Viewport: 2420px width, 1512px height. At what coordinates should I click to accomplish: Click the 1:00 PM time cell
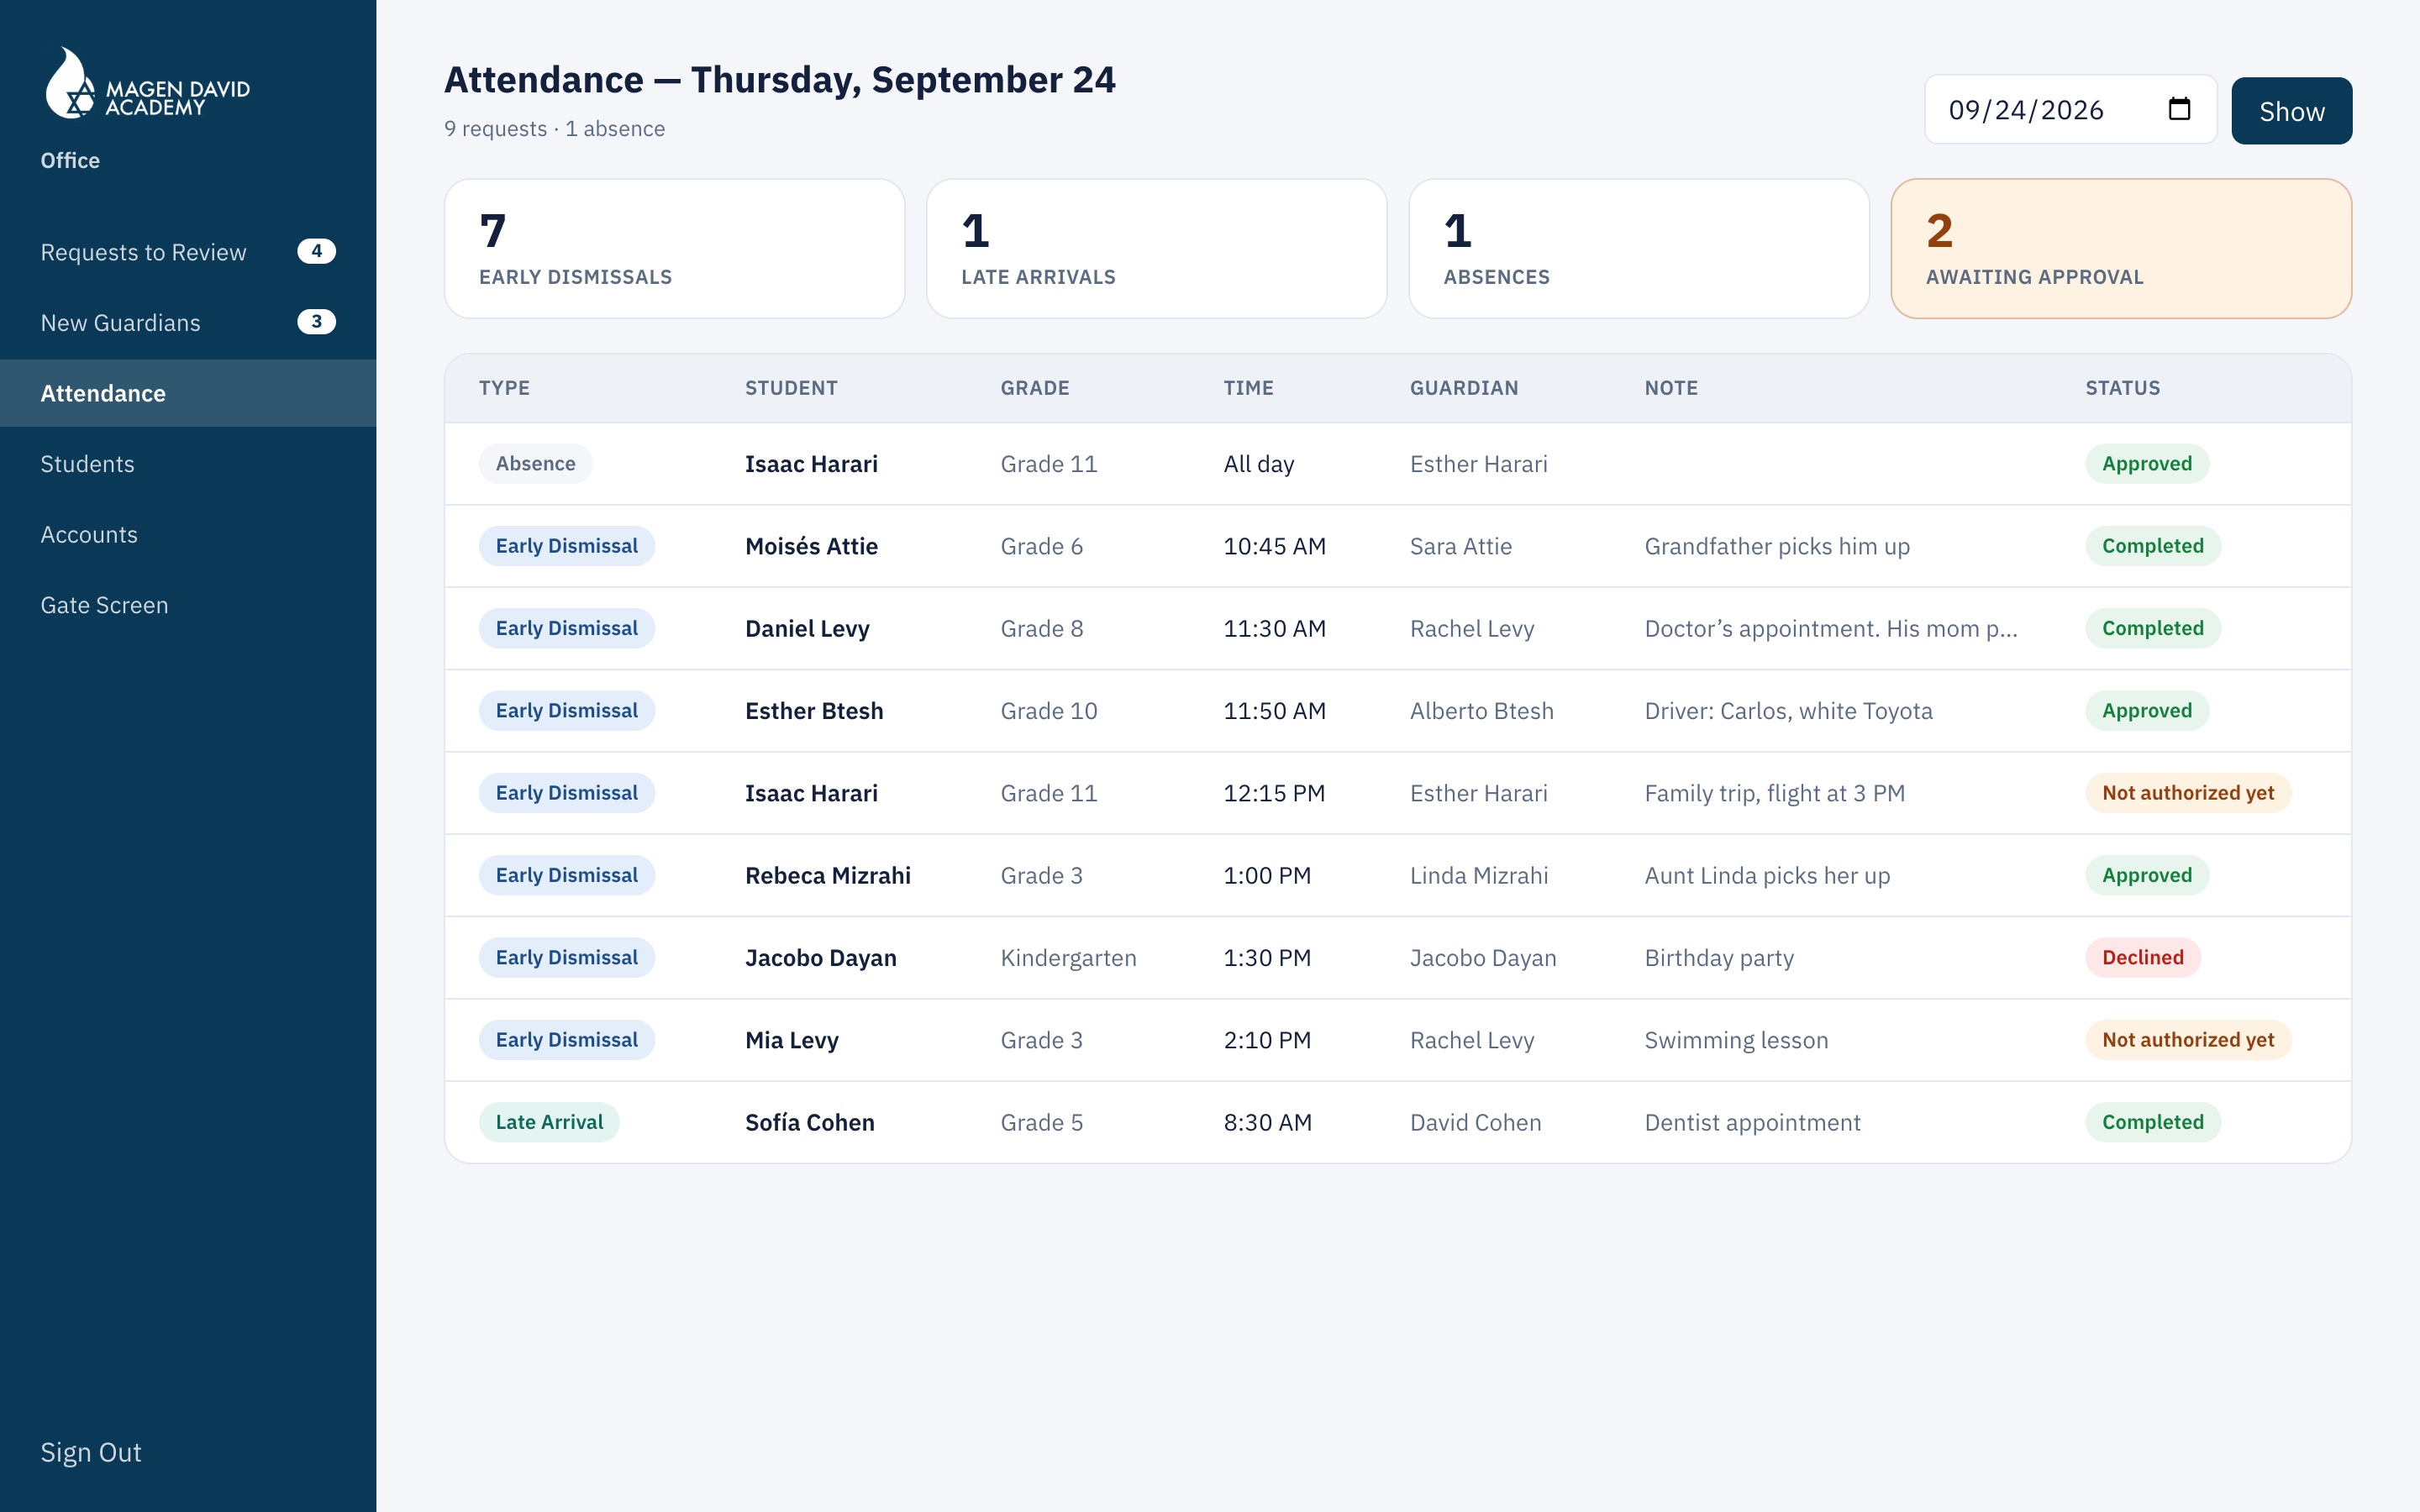click(1267, 875)
